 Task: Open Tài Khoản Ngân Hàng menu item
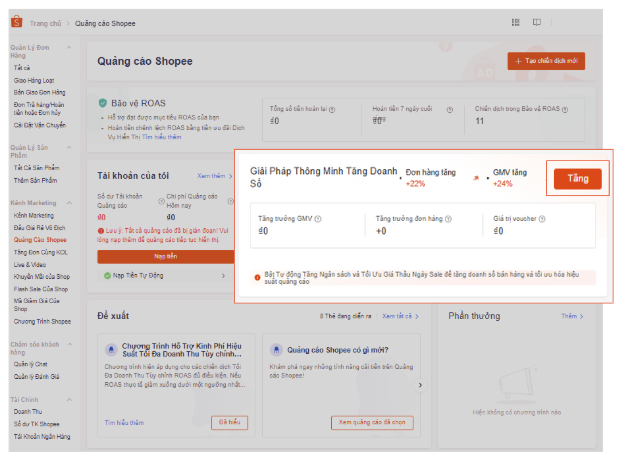42,436
